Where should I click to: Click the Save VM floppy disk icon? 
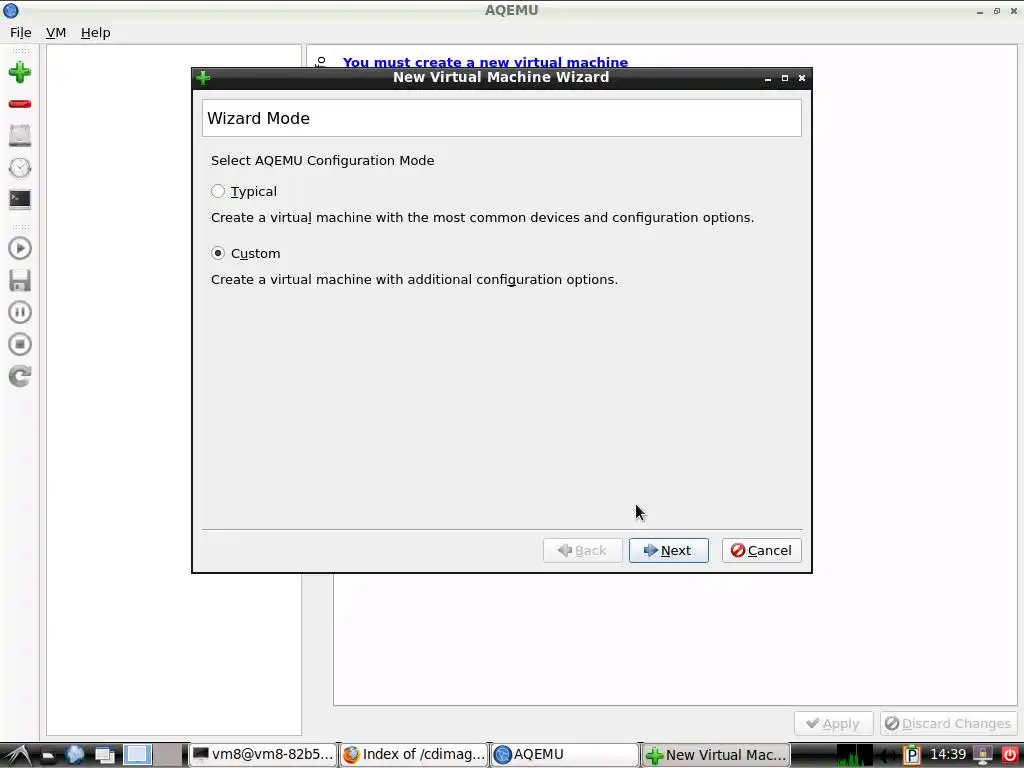coord(20,280)
